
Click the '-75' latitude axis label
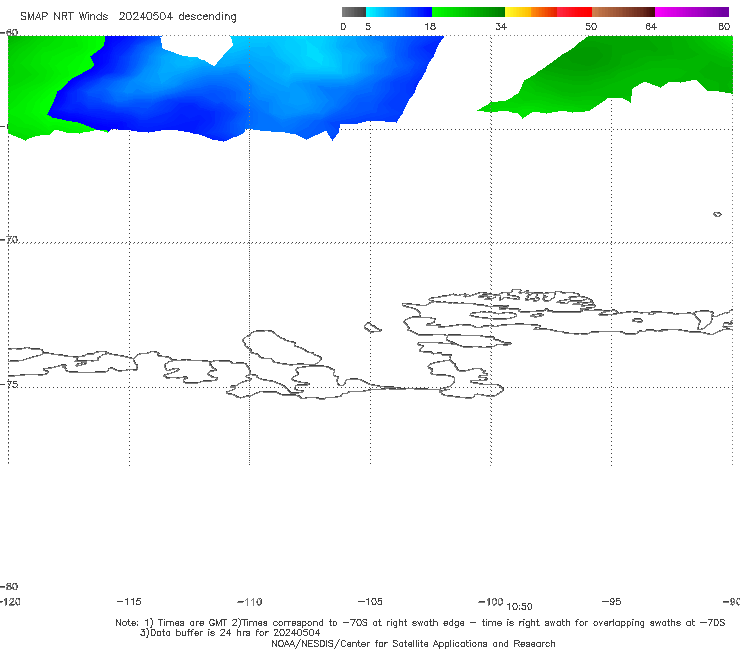coord(9,384)
